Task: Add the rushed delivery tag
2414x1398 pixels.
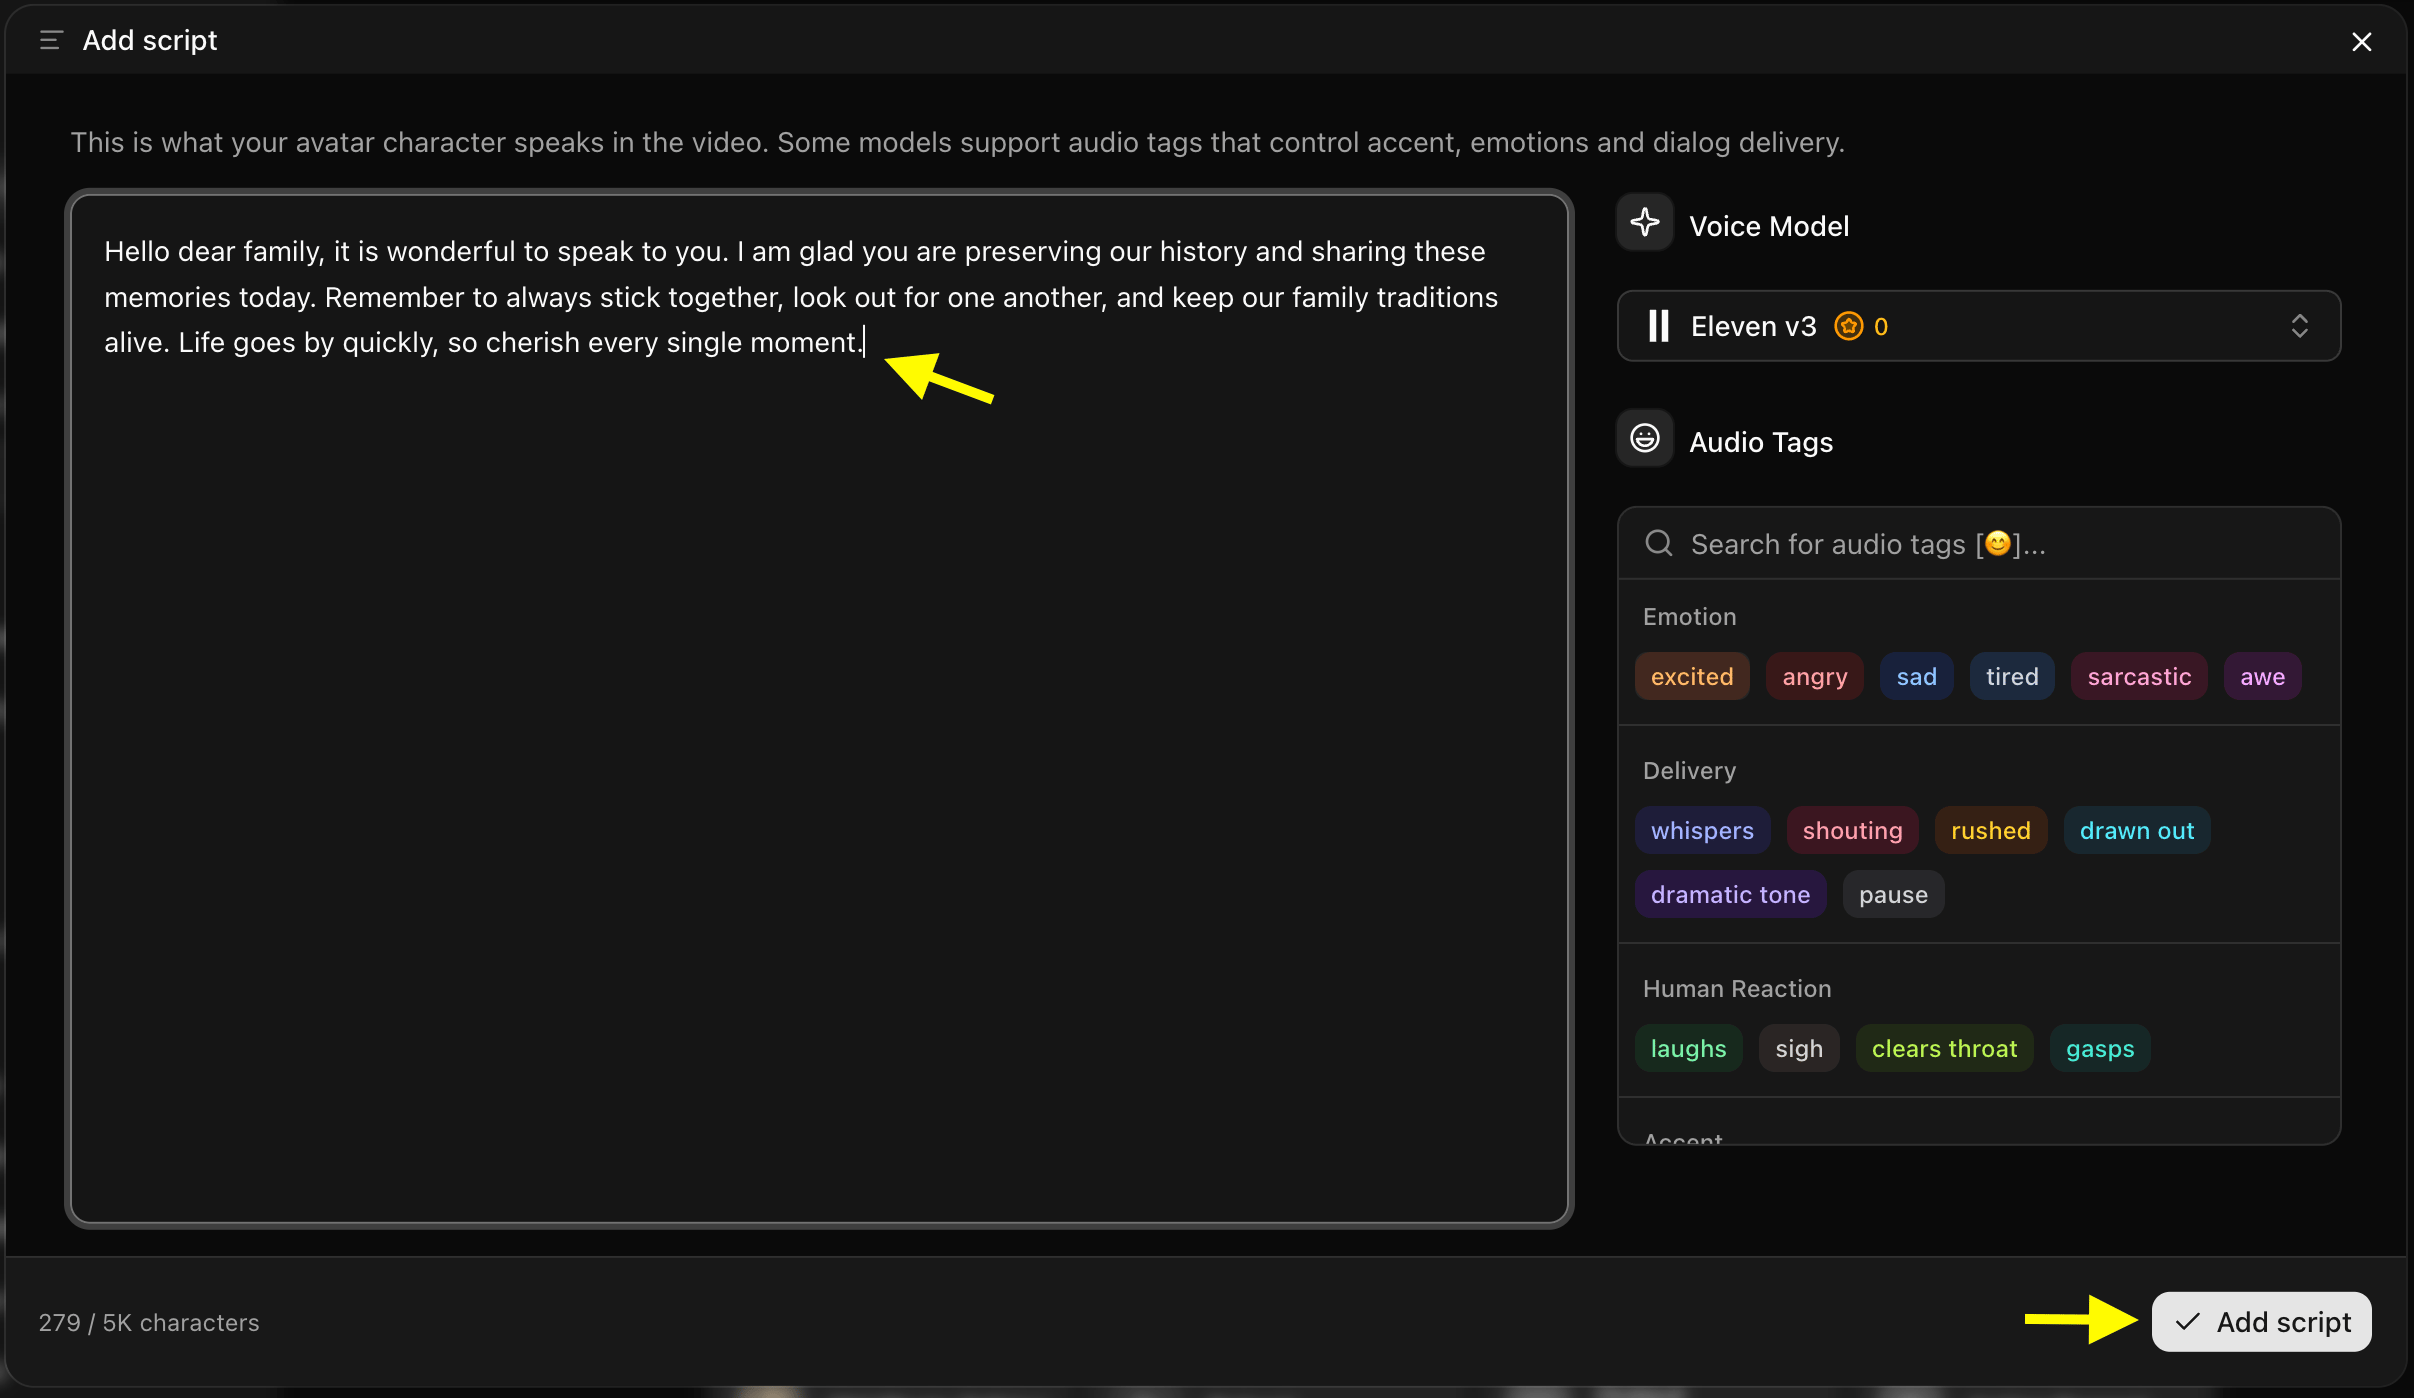Action: pyautogui.click(x=1990, y=830)
